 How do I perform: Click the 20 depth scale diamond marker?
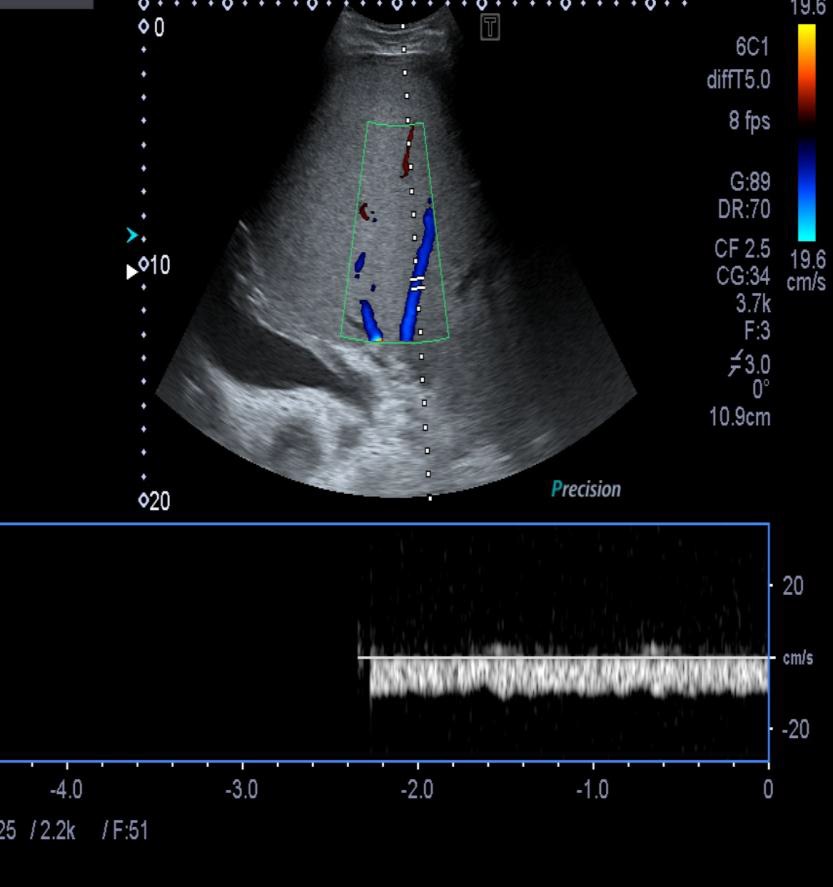pyautogui.click(x=144, y=500)
